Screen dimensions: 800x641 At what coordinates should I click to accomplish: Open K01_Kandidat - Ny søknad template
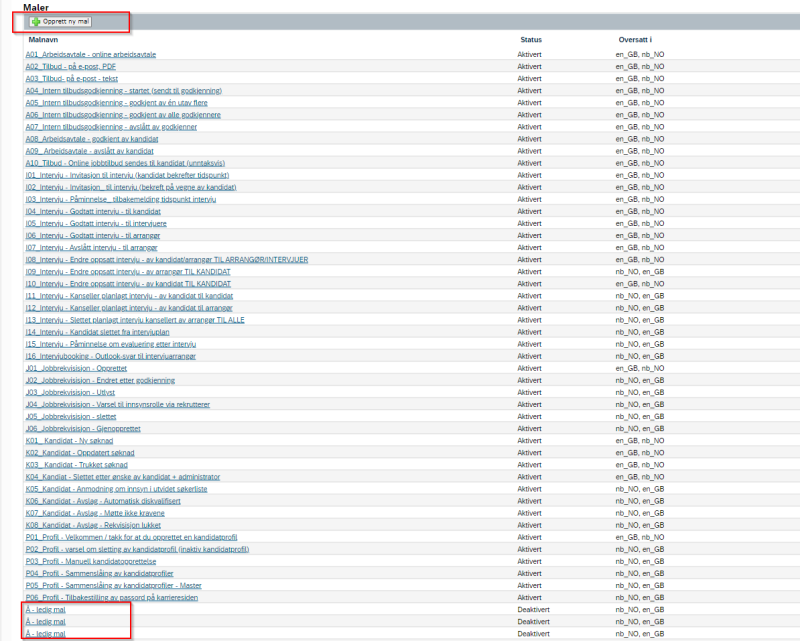(69, 441)
